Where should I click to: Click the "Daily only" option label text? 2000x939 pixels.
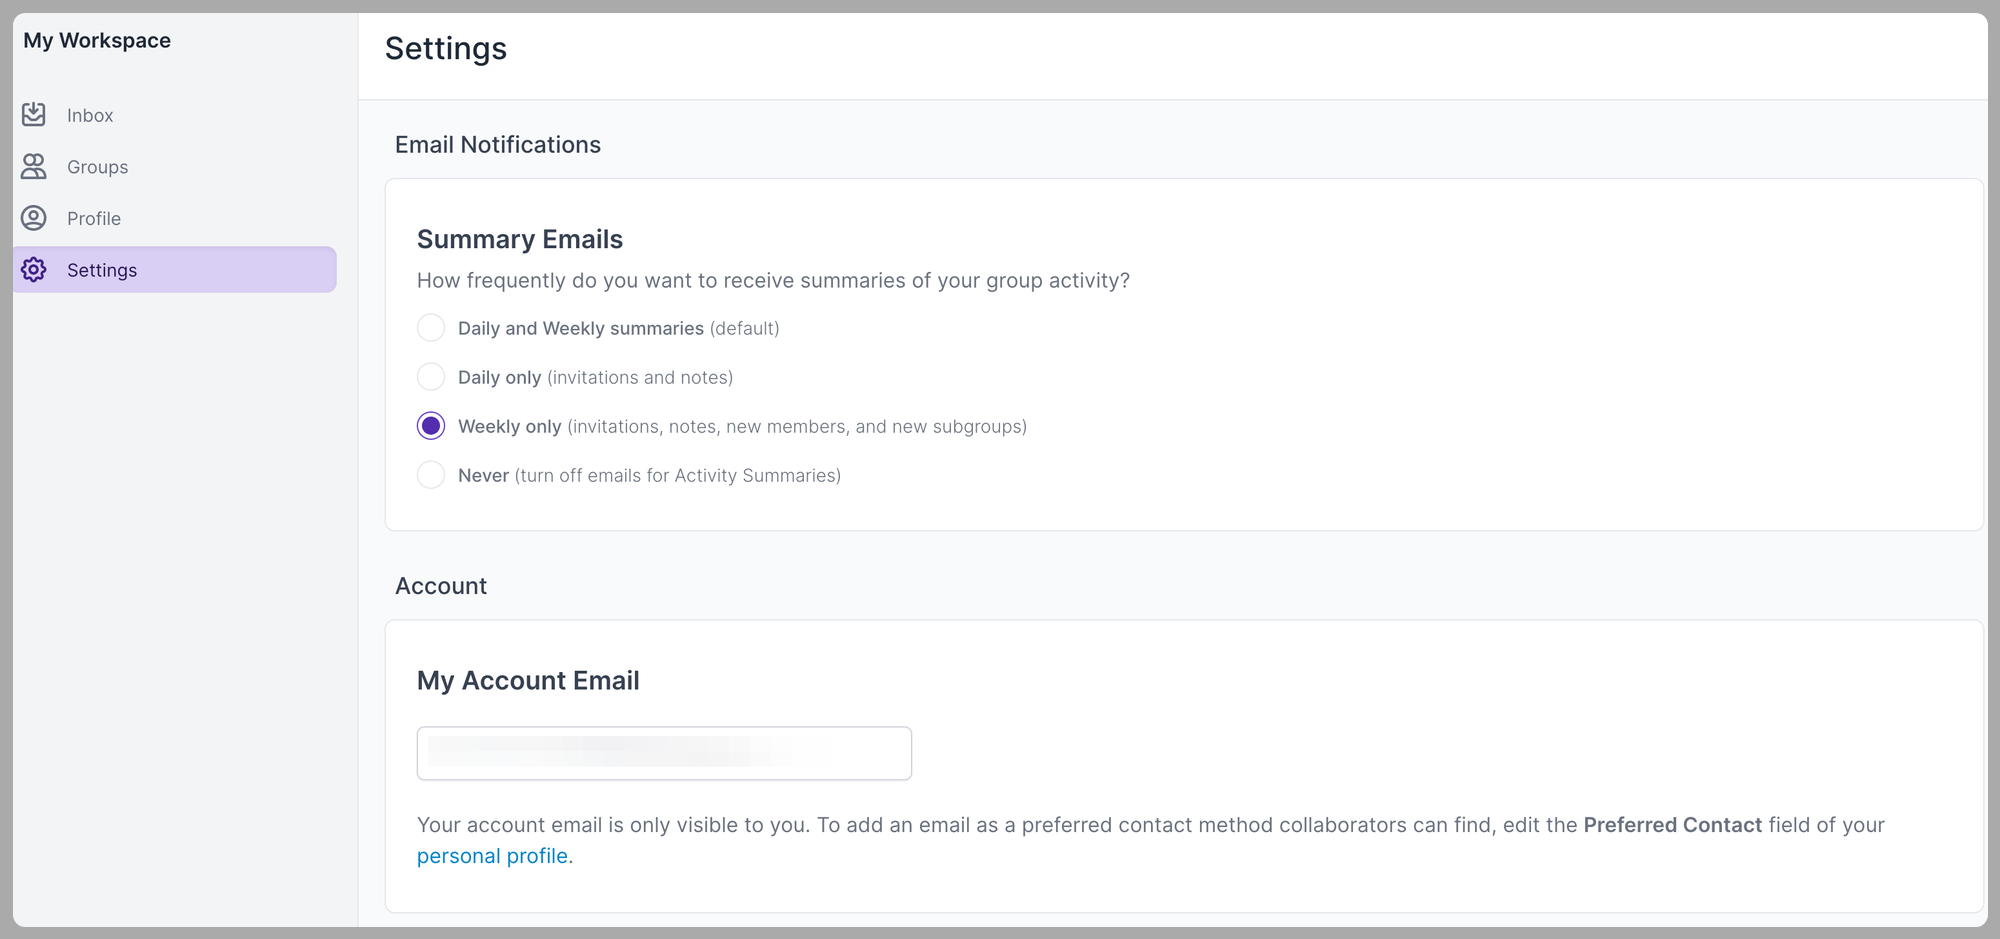click(499, 378)
